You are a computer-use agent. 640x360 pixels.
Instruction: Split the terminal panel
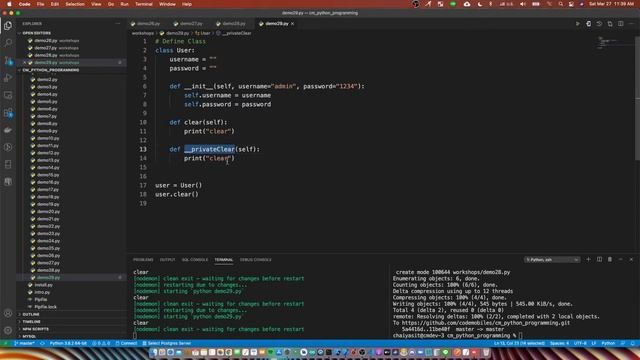coord(599,260)
